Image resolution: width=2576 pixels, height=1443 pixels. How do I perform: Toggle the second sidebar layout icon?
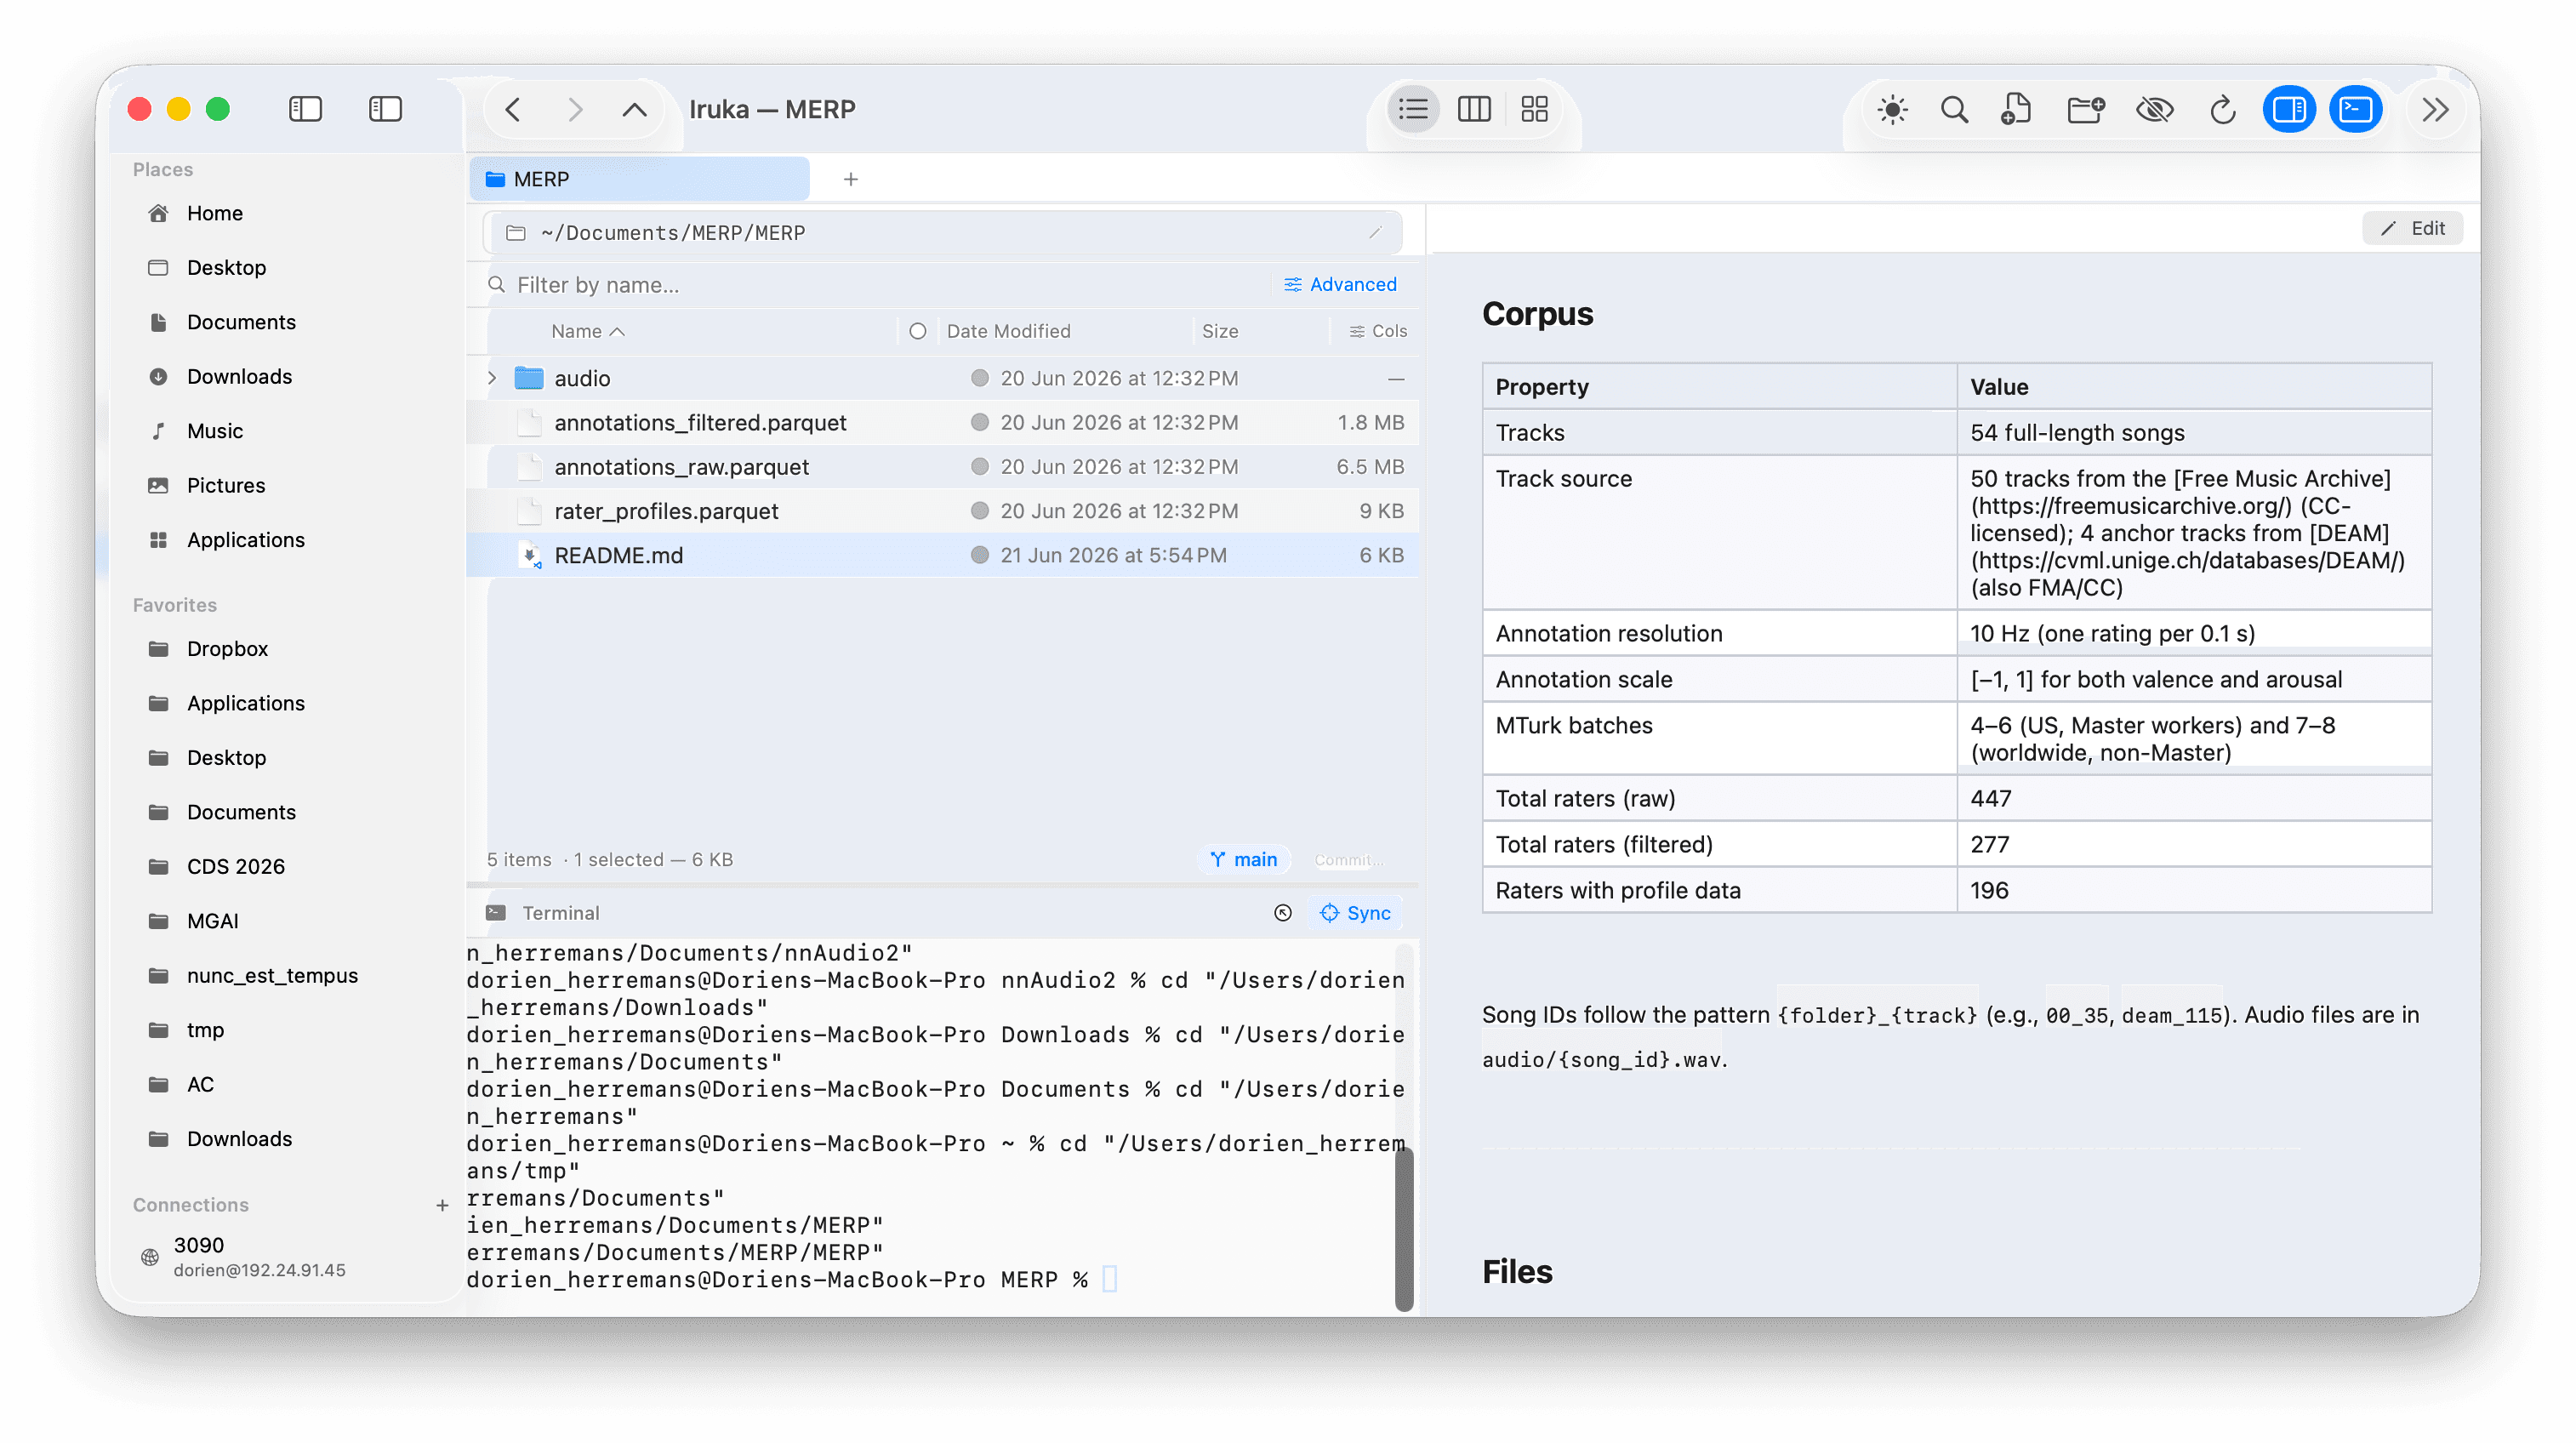click(385, 109)
